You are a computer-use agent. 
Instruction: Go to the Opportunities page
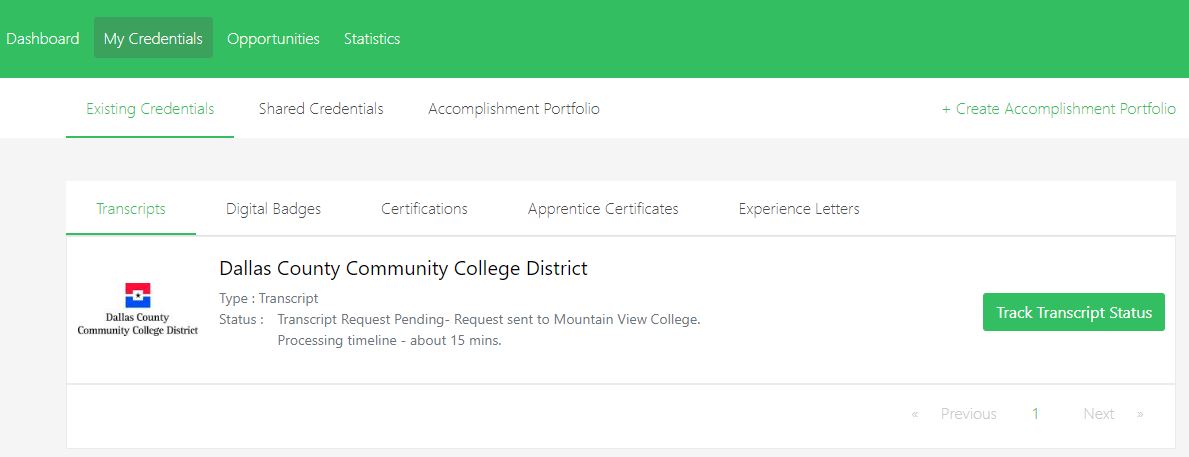click(273, 39)
